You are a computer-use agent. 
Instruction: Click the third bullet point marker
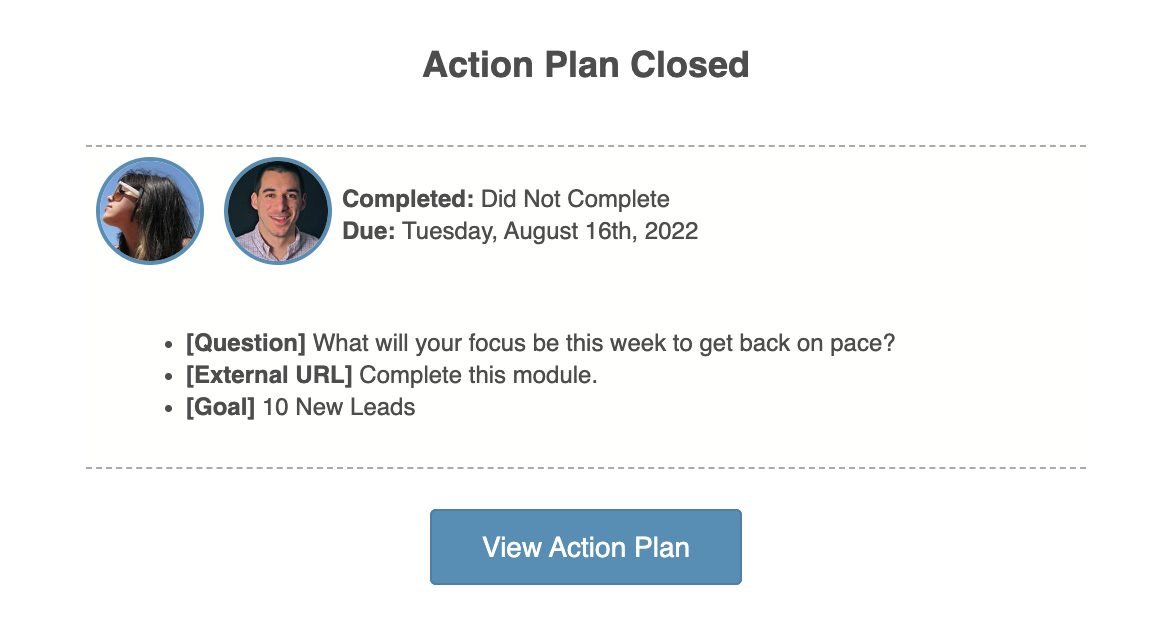point(168,407)
